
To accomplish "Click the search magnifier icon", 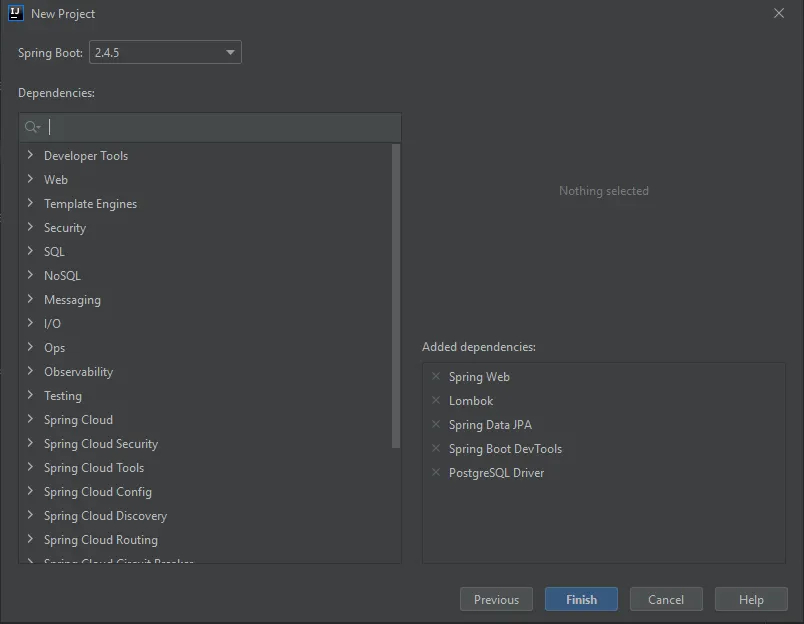I will [x=32, y=127].
